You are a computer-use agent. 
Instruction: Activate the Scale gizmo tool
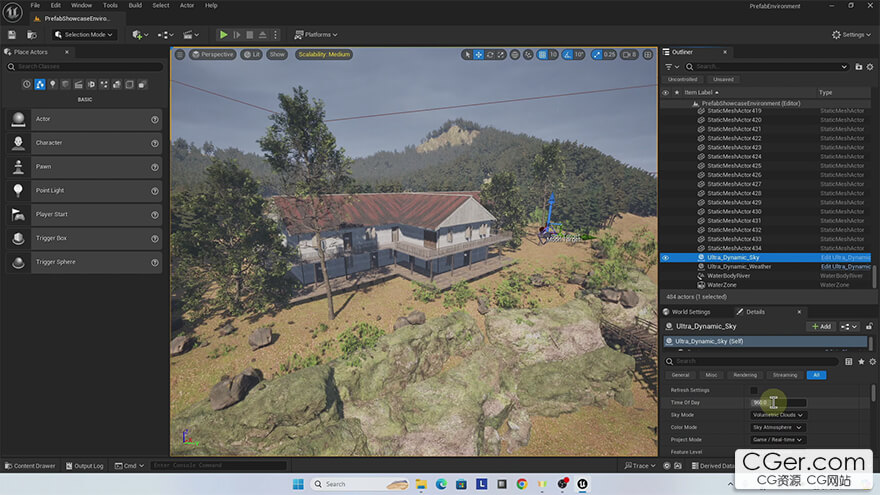click(501, 54)
